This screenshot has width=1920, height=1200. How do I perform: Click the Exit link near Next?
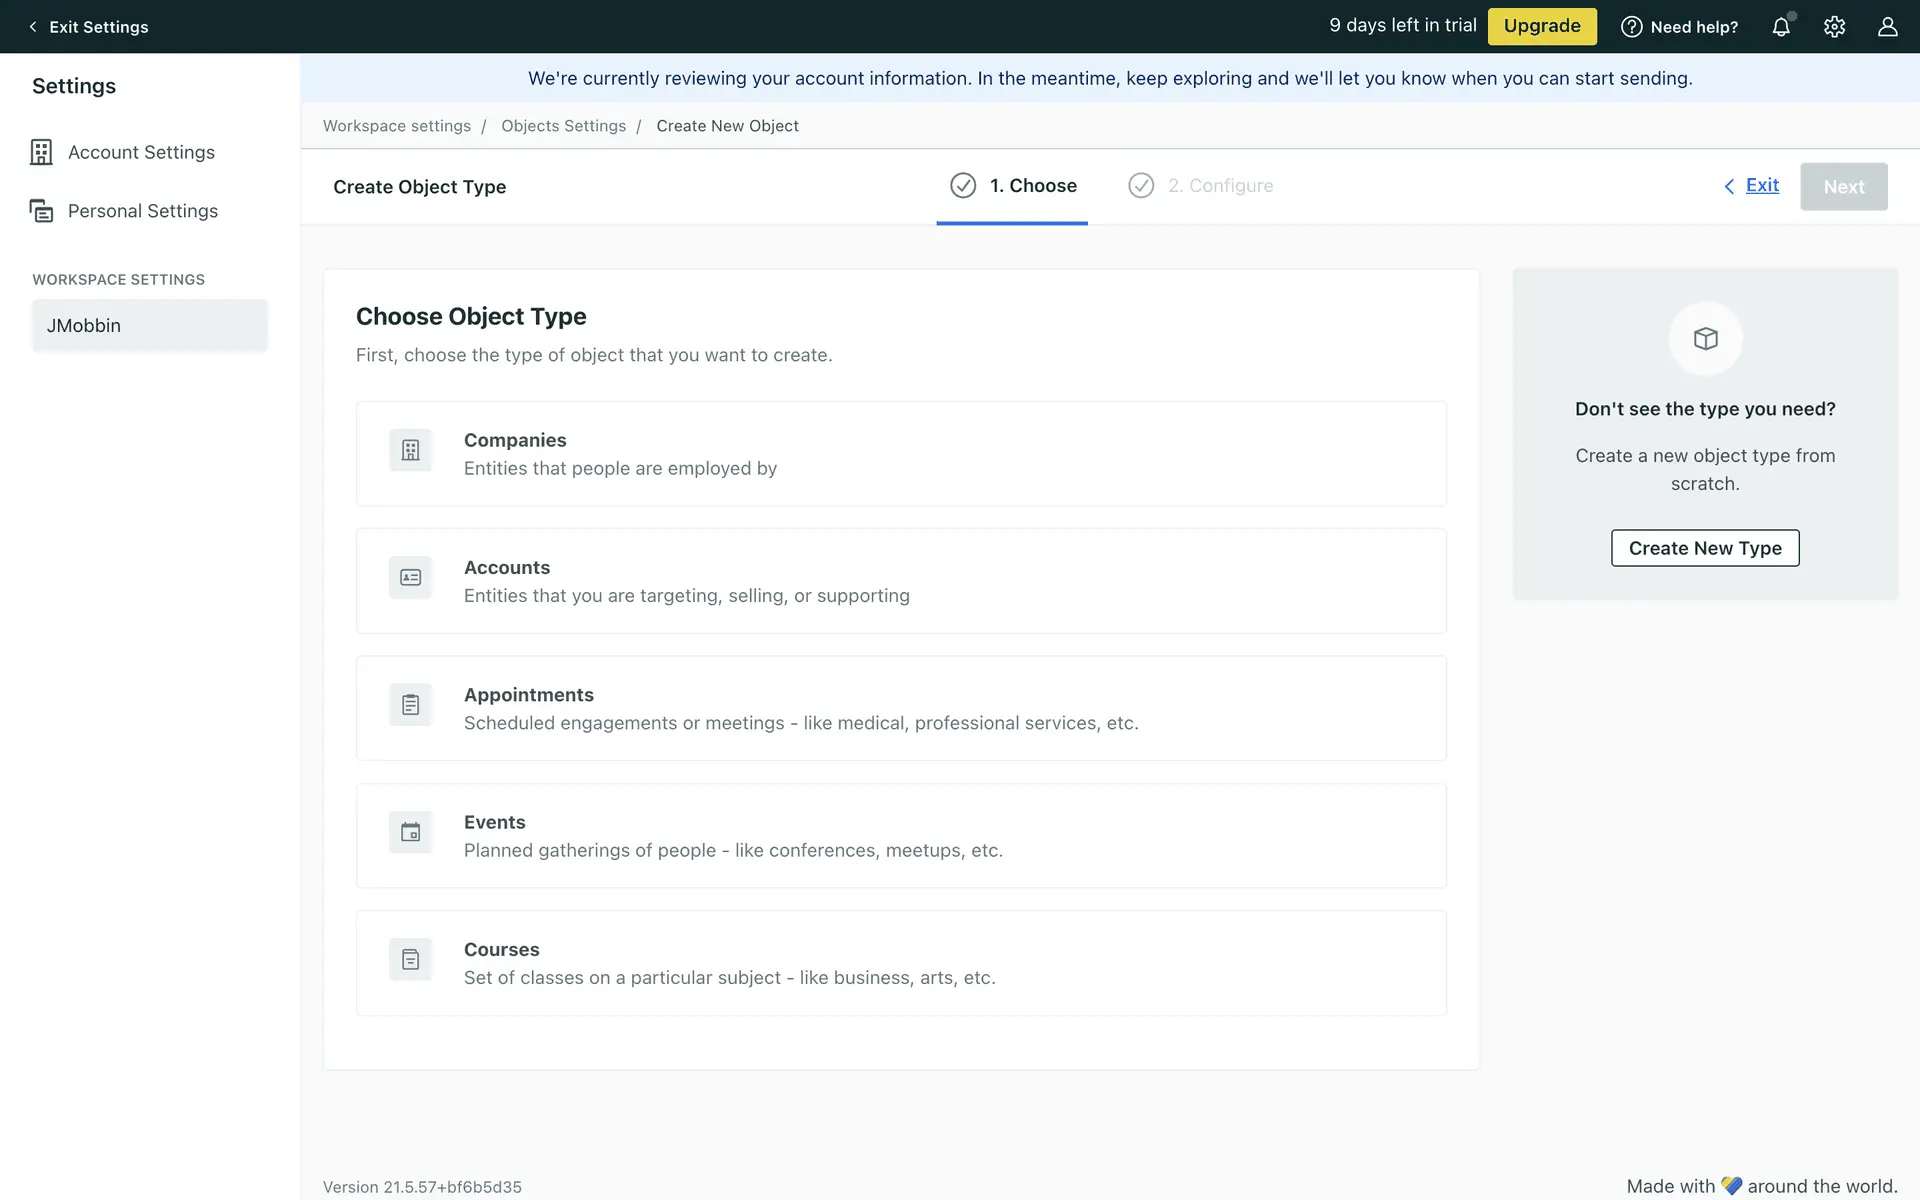1761,185
